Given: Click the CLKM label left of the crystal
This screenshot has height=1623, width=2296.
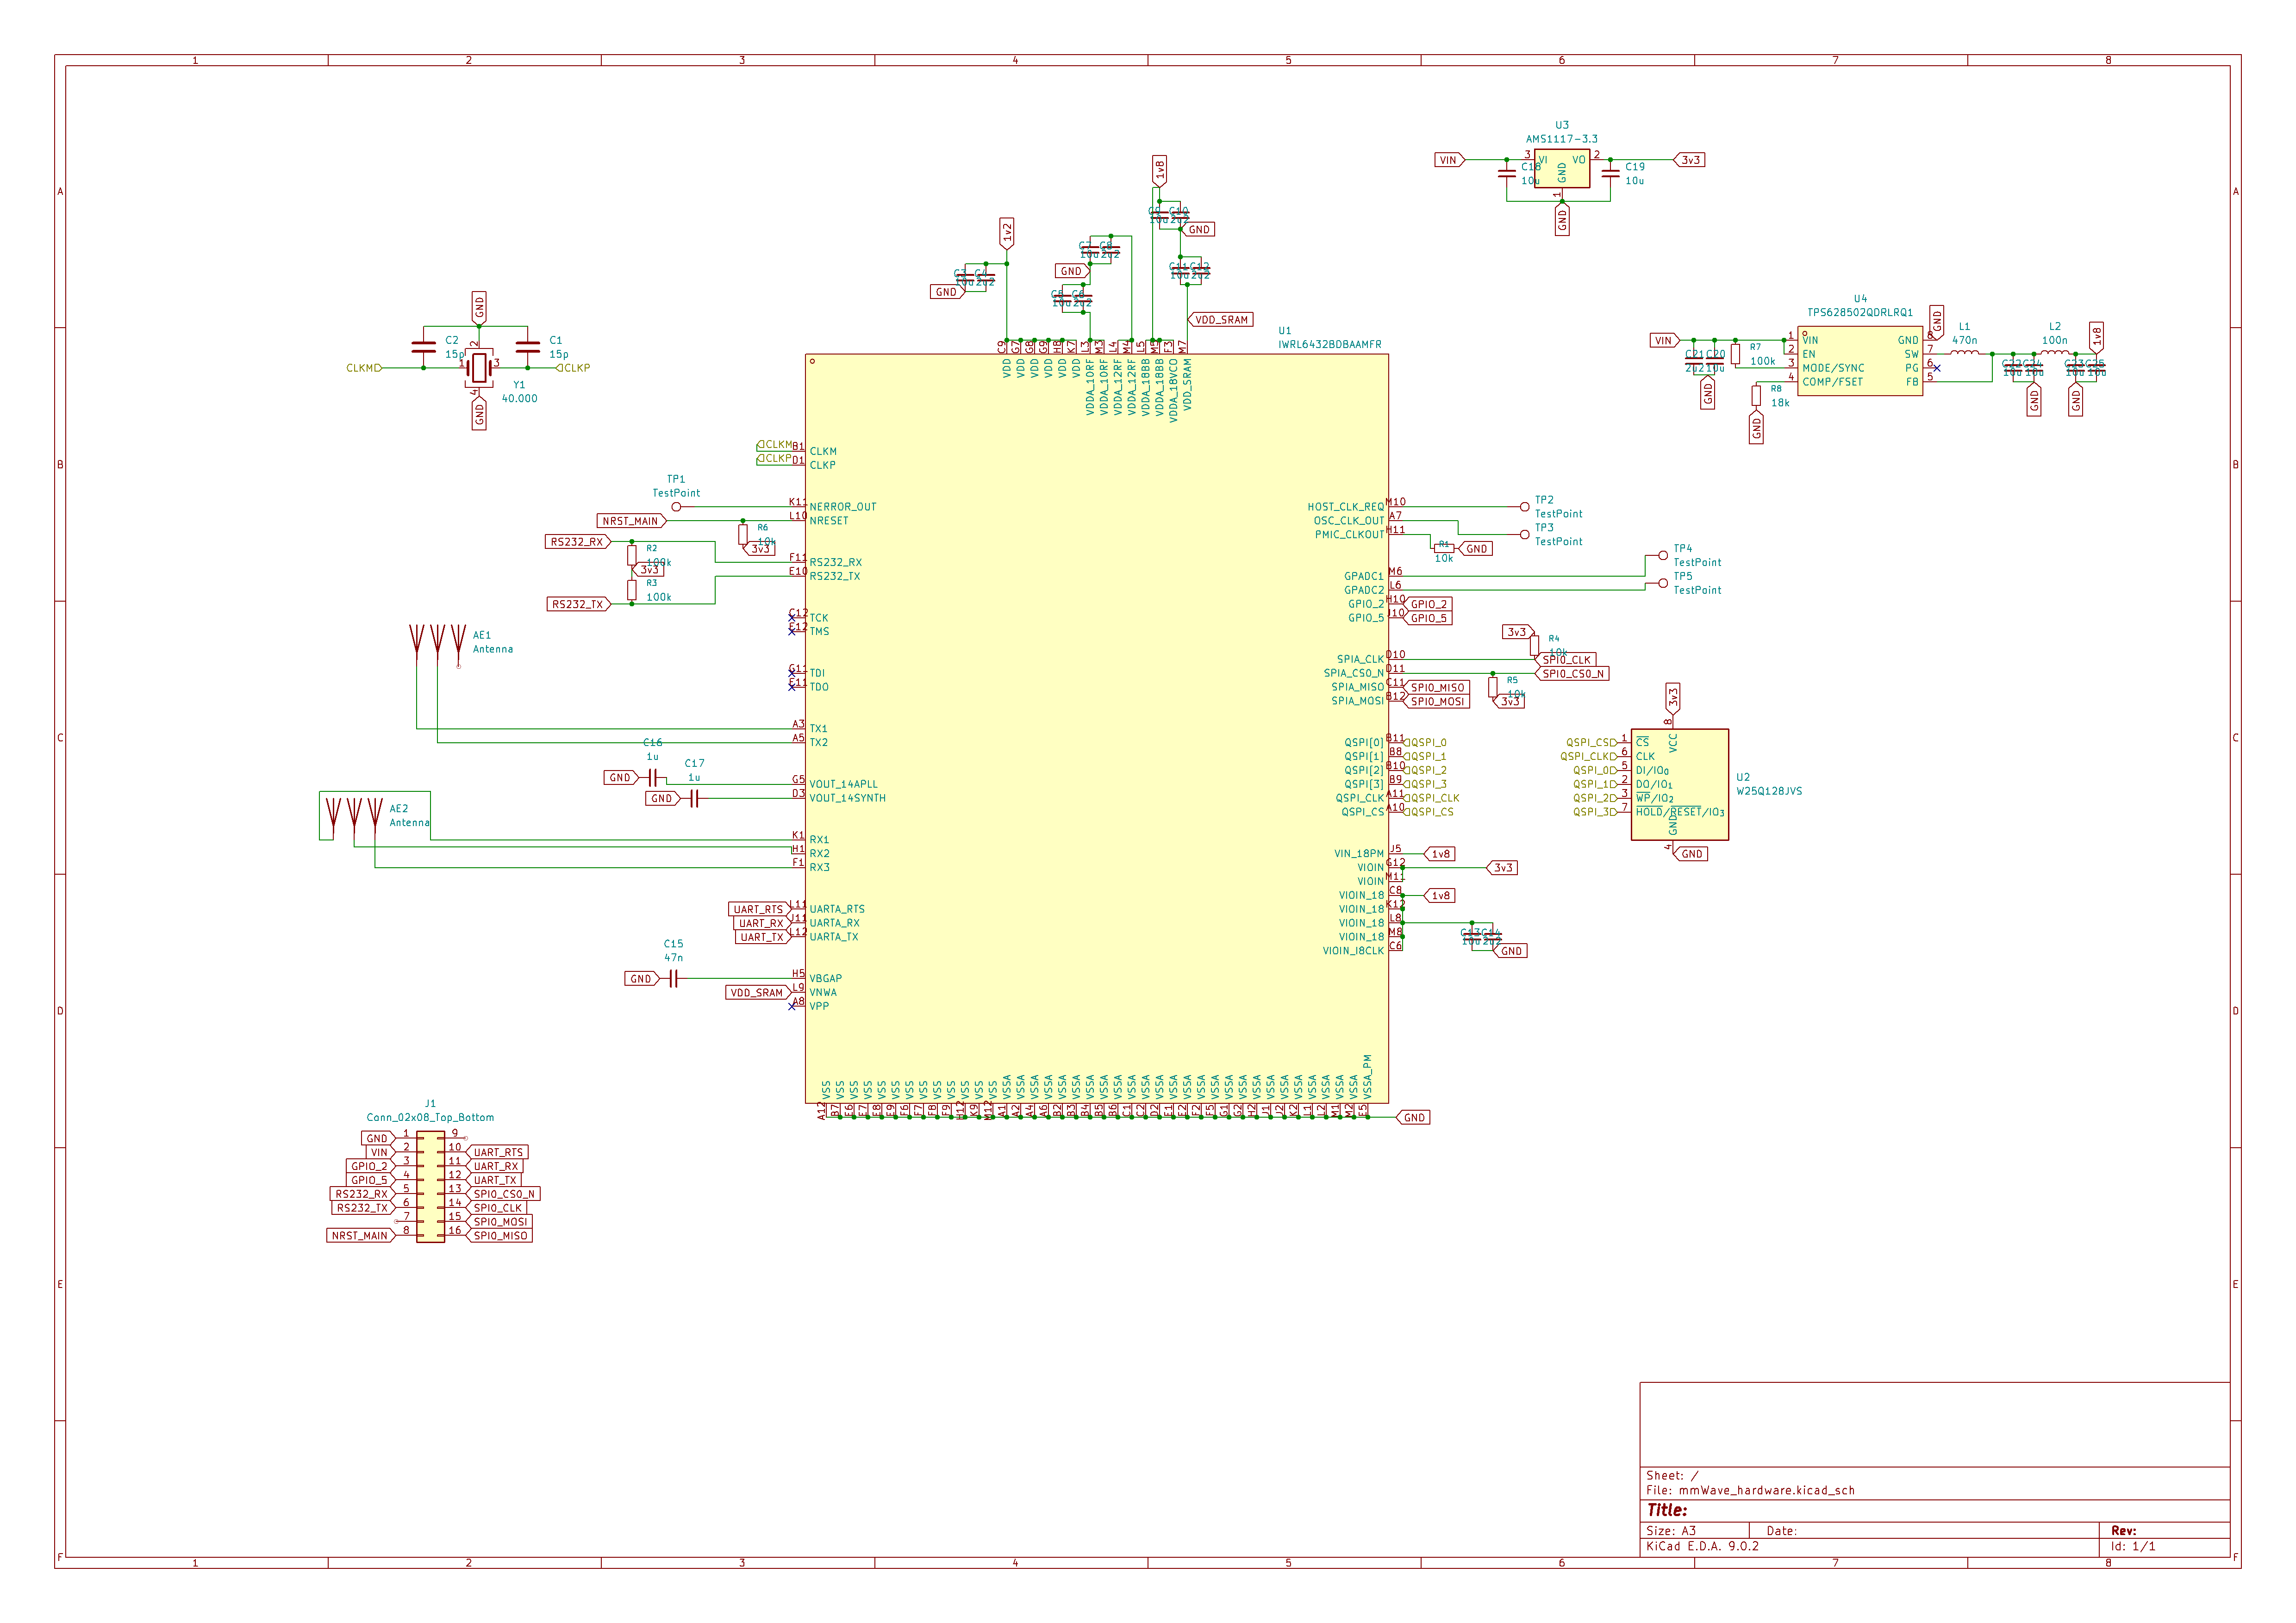Looking at the screenshot, I should (x=364, y=368).
